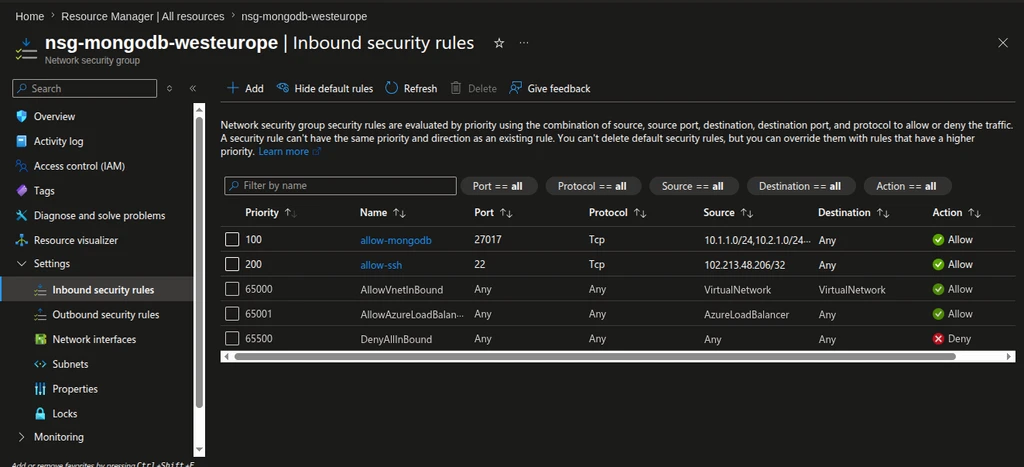Check the AllowVnetInBound rule checkbox
The height and width of the screenshot is (467, 1024).
click(x=232, y=289)
